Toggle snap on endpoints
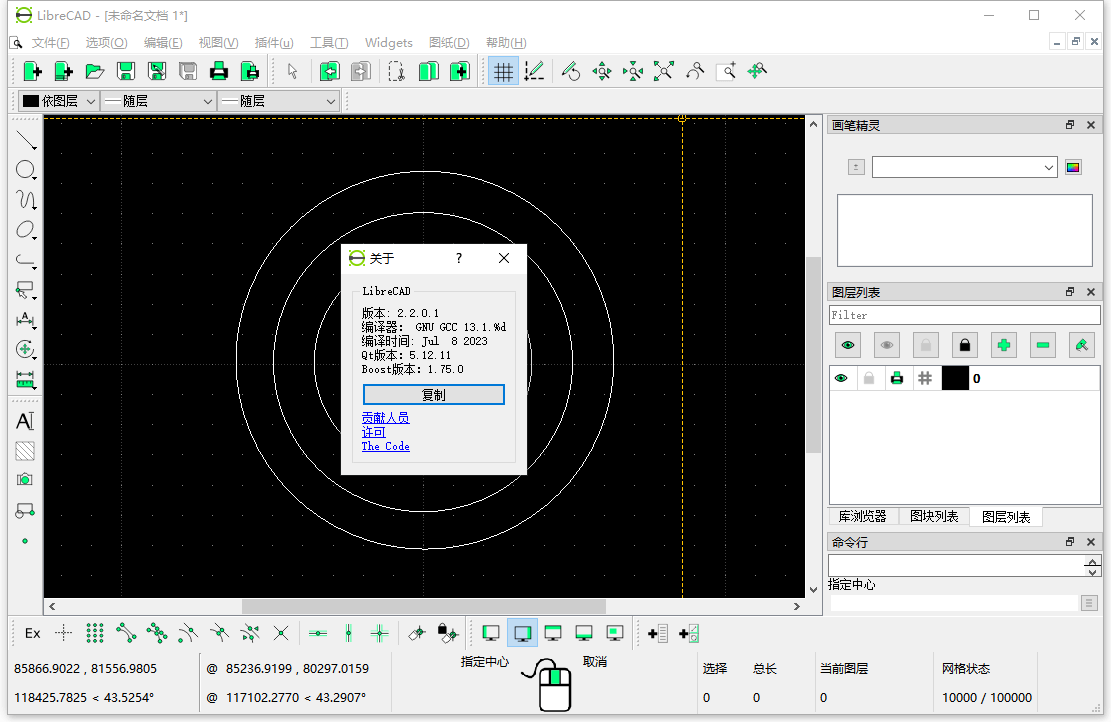The image size is (1111, 722). (126, 633)
